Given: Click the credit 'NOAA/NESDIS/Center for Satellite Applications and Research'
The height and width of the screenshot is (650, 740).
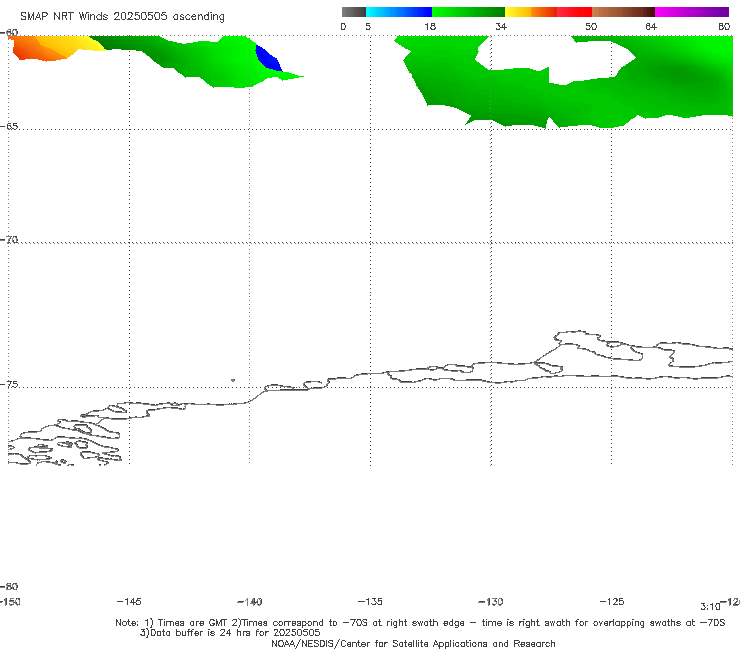Looking at the screenshot, I should 413,643.
